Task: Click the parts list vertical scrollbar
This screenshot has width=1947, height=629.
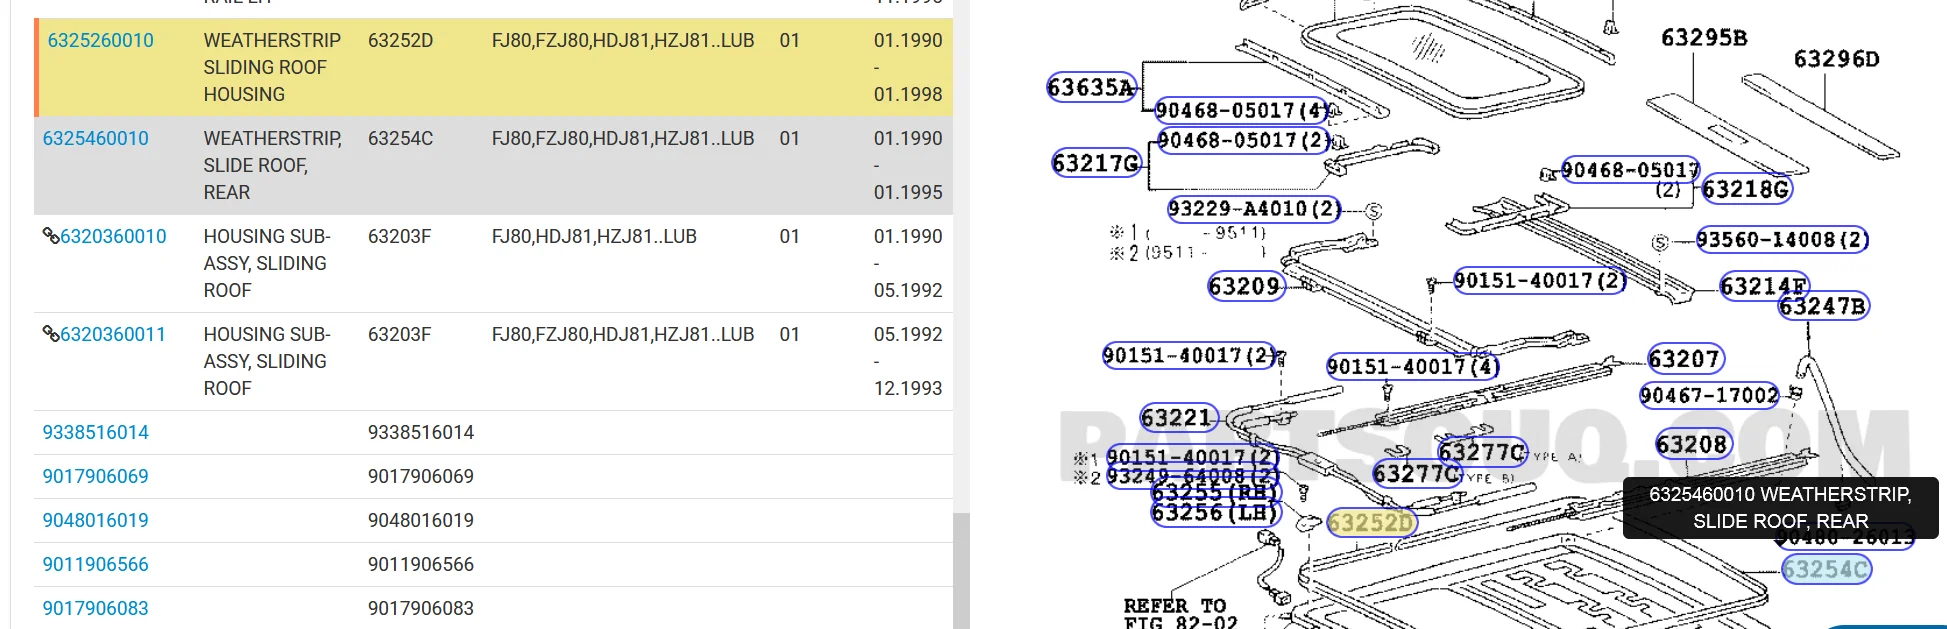Action: 961,570
